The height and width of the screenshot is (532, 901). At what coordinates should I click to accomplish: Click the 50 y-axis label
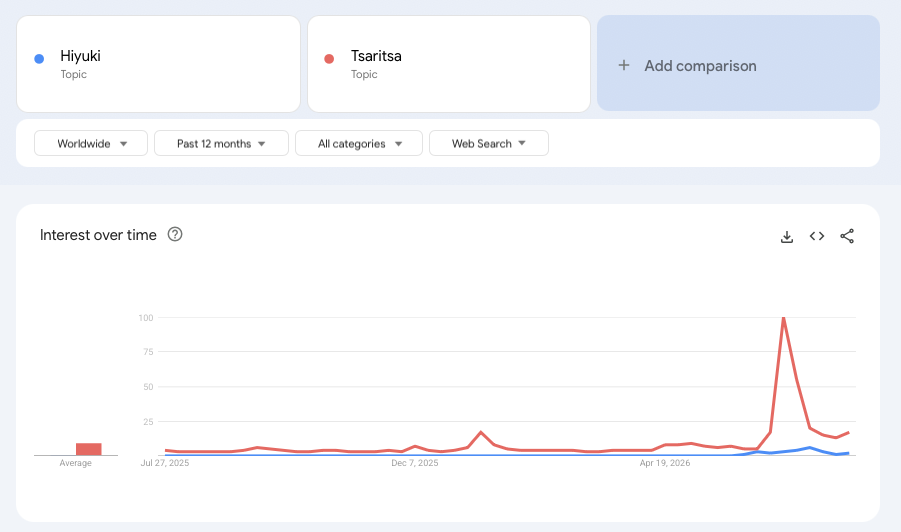click(148, 387)
